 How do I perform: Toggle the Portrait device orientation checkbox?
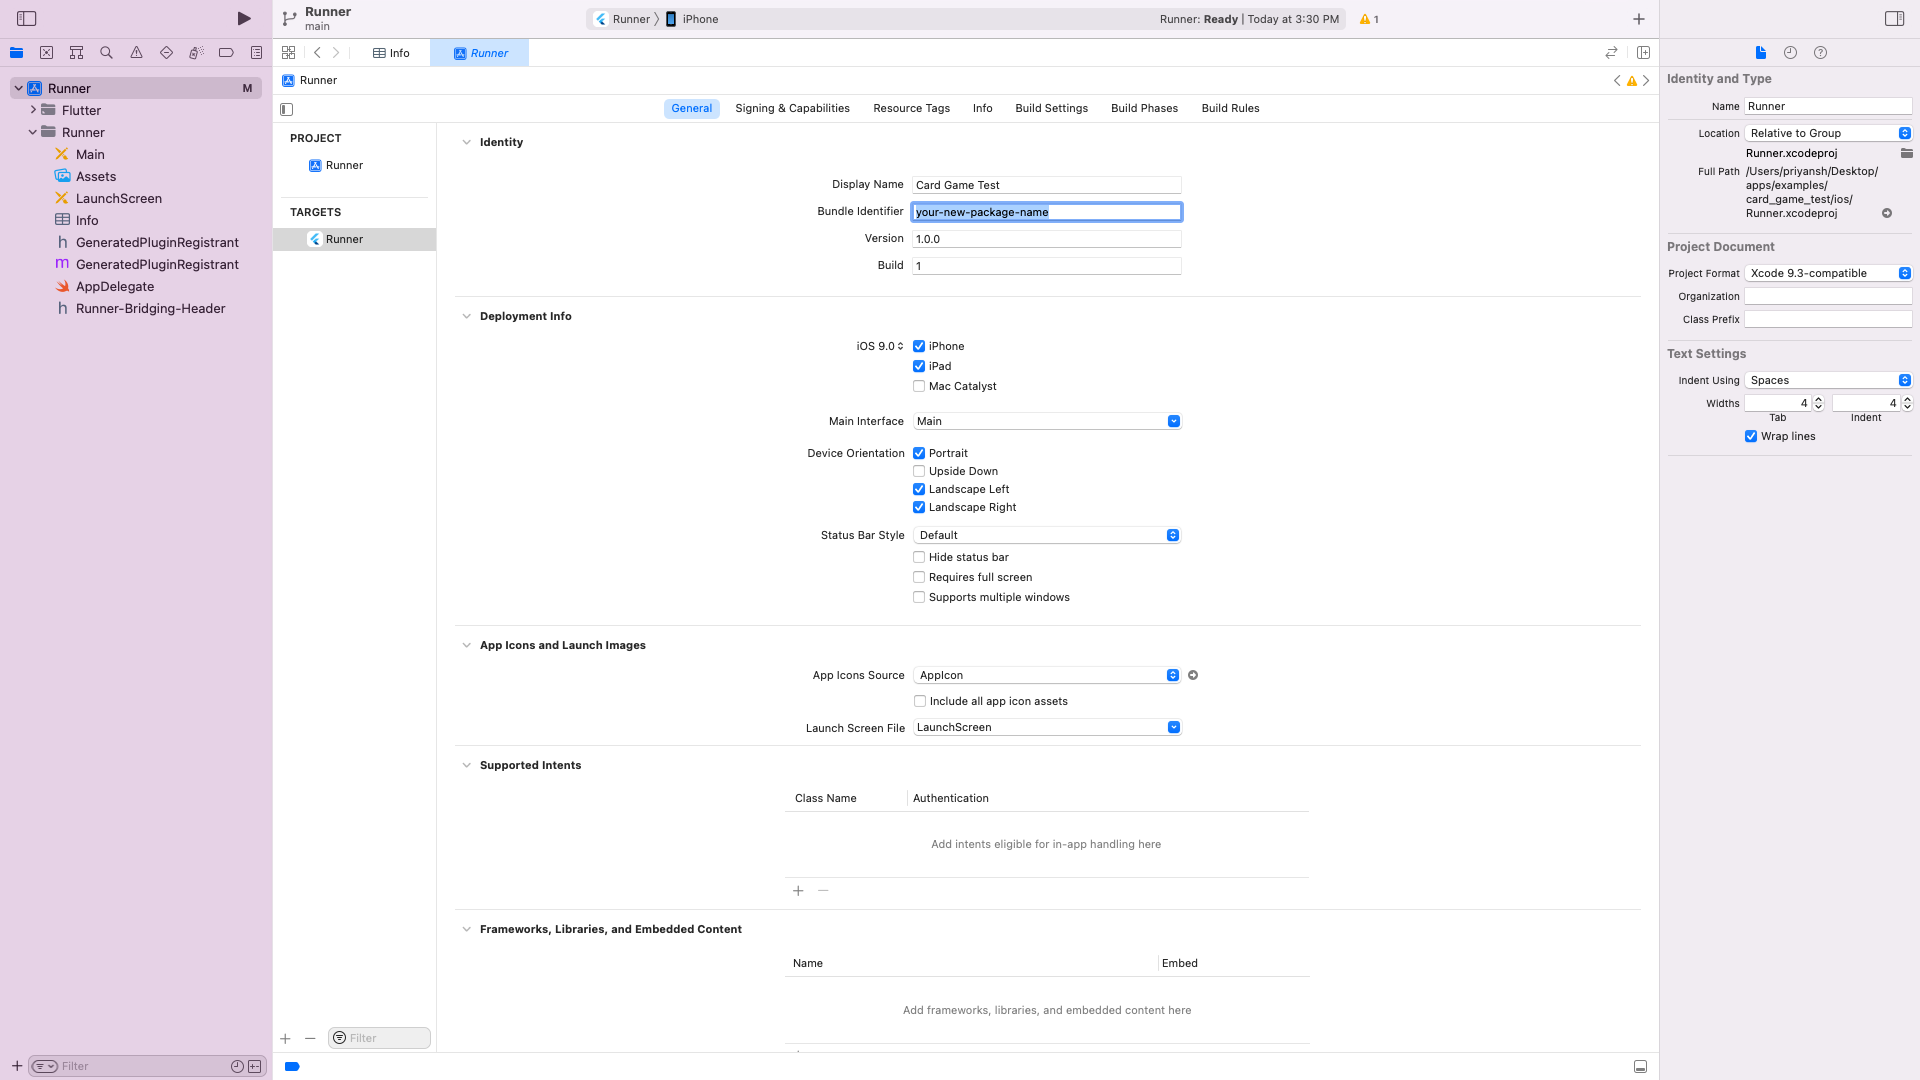click(918, 452)
